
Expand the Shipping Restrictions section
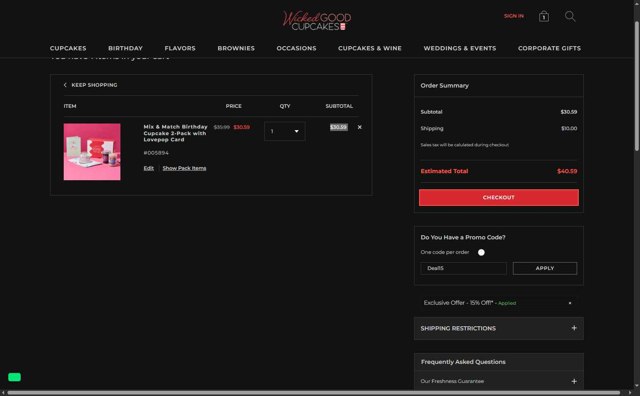pyautogui.click(x=499, y=328)
